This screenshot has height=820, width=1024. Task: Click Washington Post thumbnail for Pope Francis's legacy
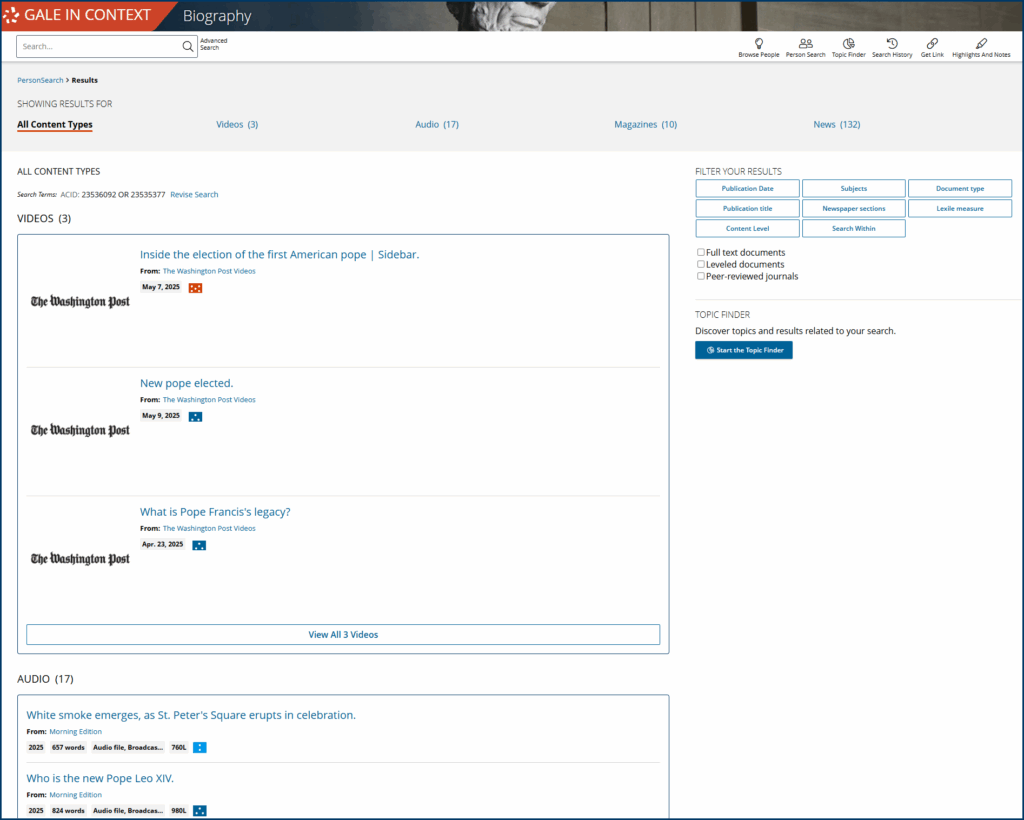tap(80, 559)
